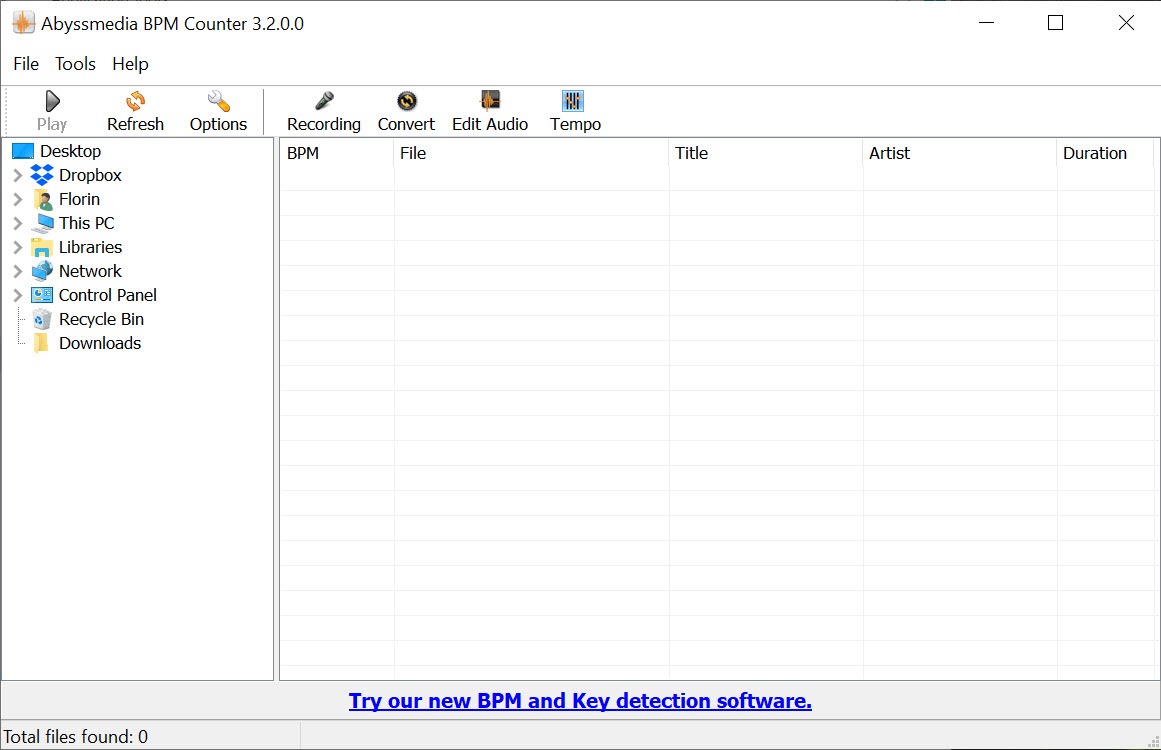Screen dimensions: 1161x750
Task: Select the This PC label in tree
Action: 87,223
